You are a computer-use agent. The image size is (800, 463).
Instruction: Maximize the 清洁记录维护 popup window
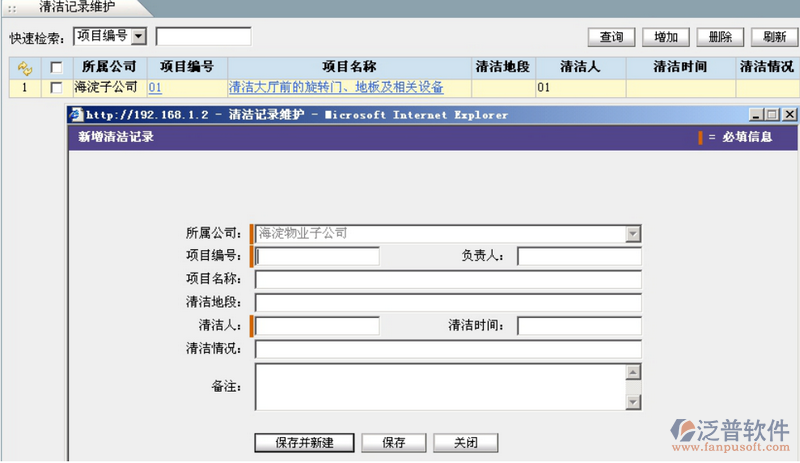click(x=770, y=115)
